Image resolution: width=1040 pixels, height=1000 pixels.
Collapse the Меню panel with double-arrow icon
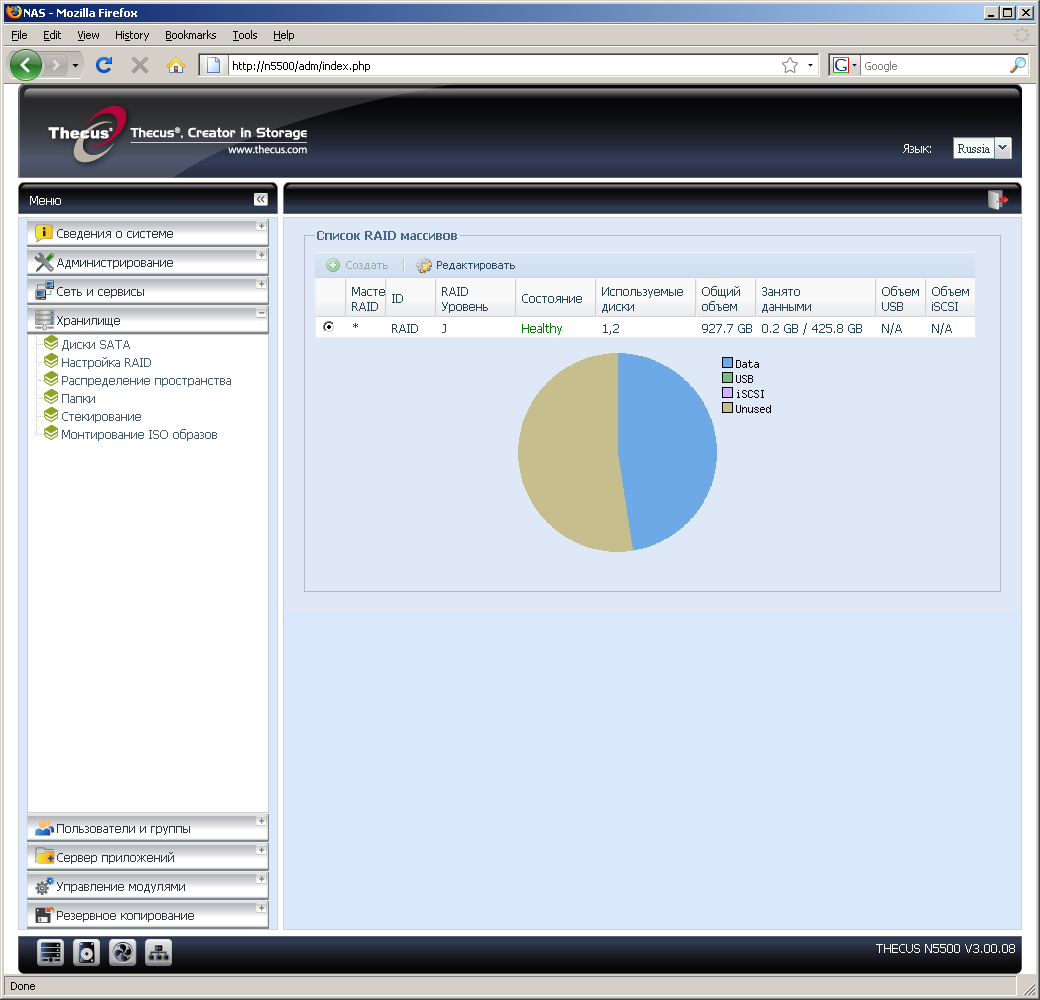pos(261,199)
